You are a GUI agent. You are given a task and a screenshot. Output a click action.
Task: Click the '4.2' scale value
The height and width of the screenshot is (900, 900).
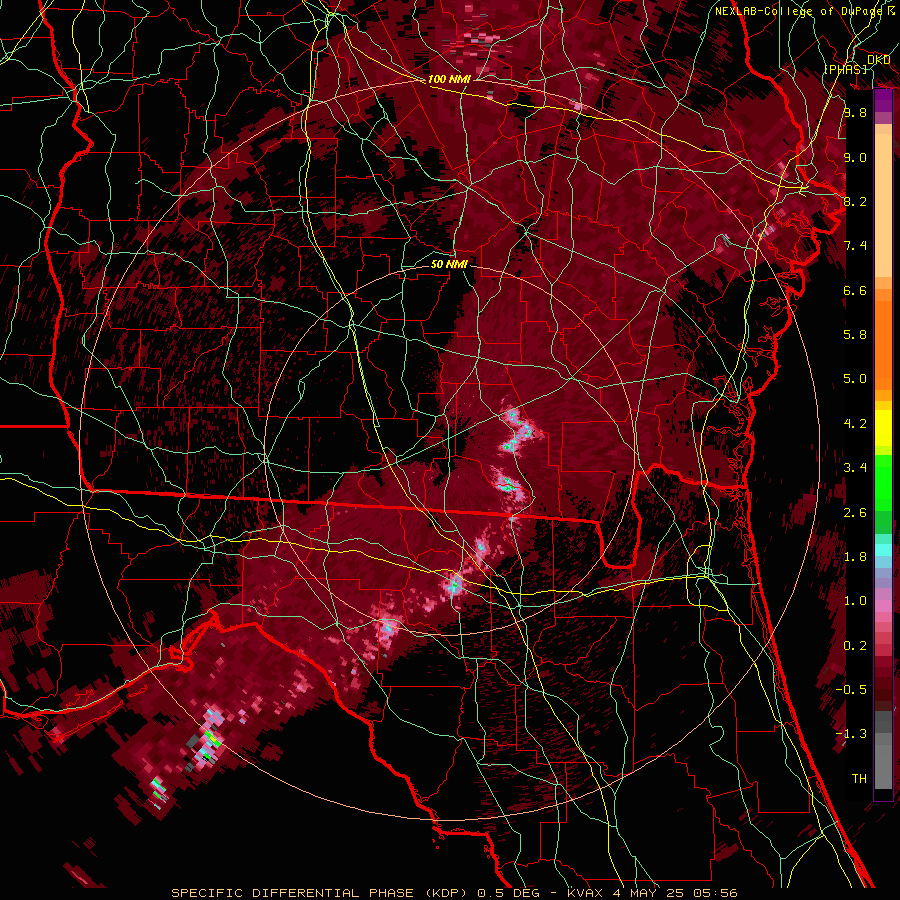point(855,424)
